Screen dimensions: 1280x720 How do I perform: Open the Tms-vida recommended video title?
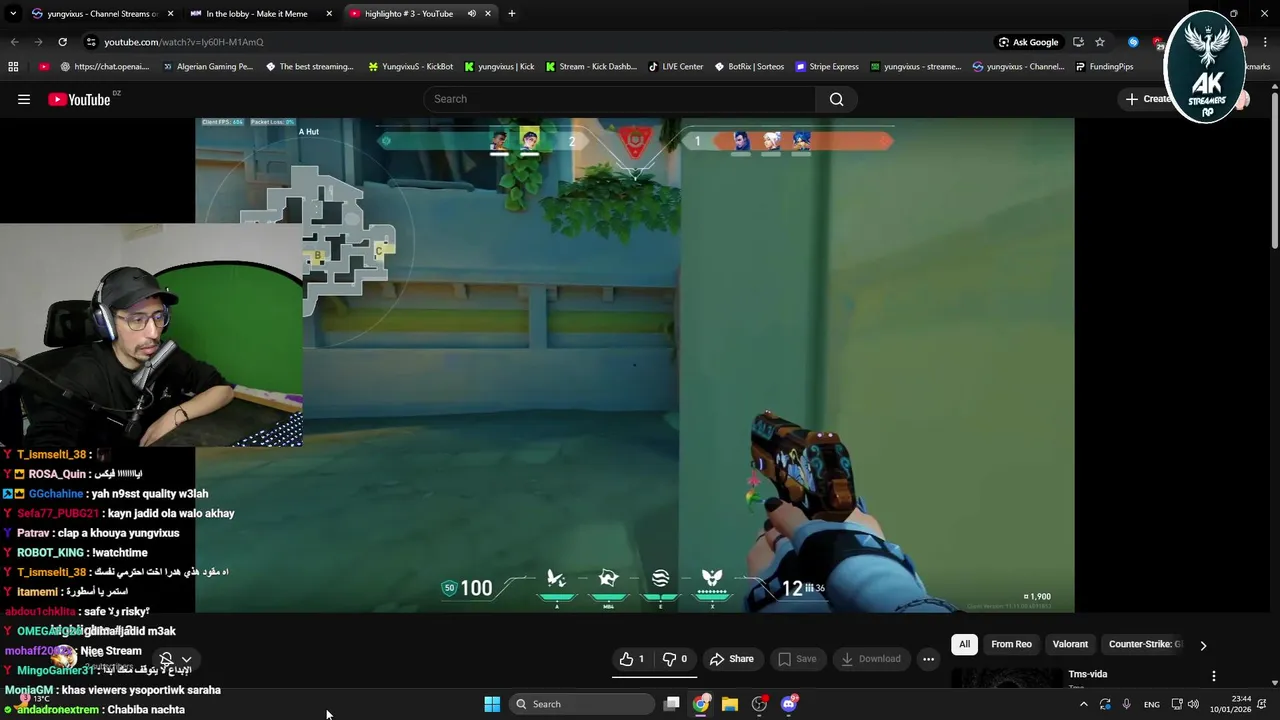pos(1088,674)
